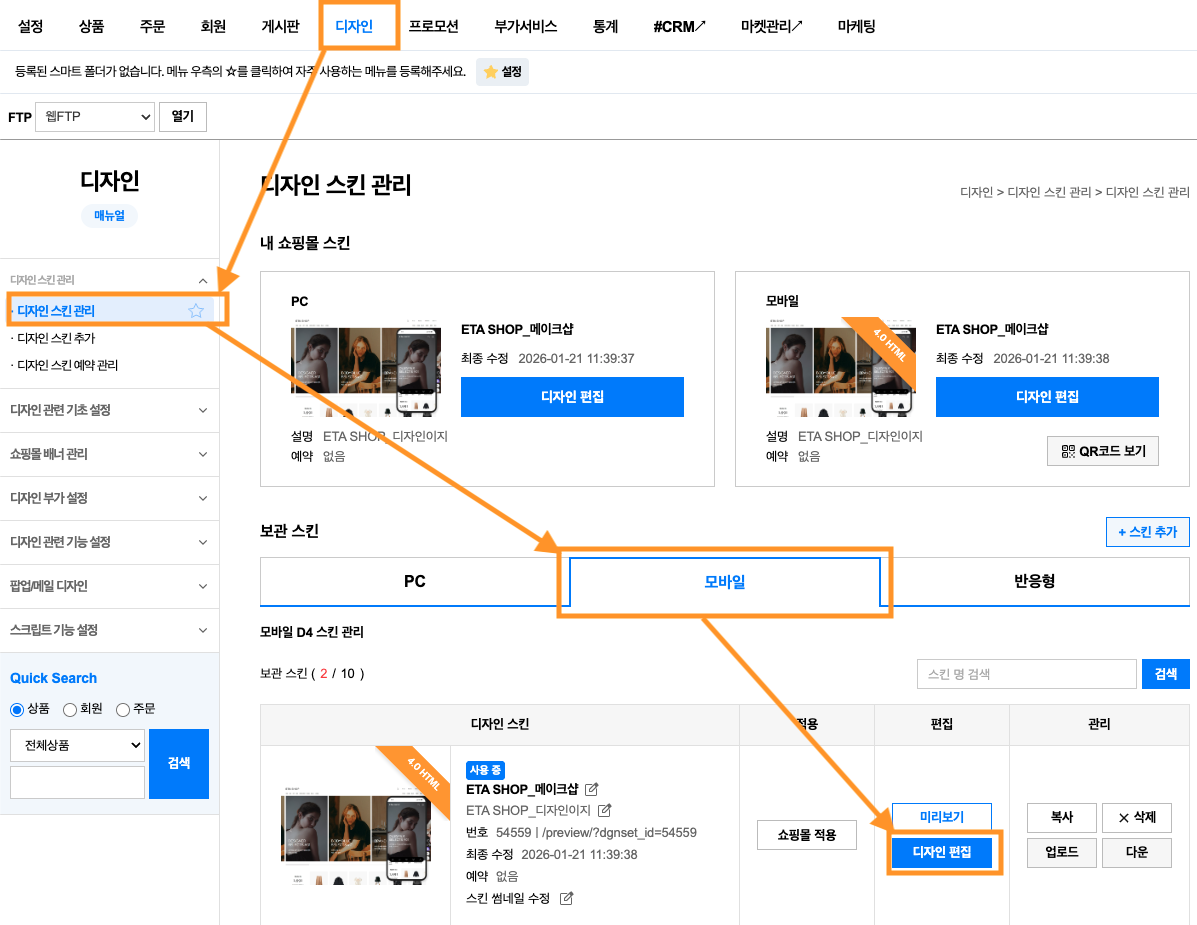Open the QR코드 보기 button with QR icon
This screenshot has height=925, width=1197.
[1102, 451]
